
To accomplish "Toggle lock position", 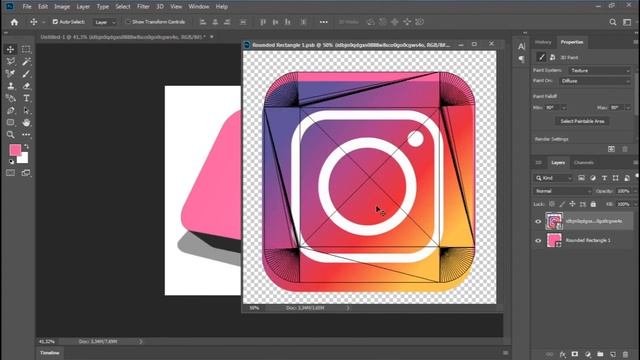I will (572, 204).
